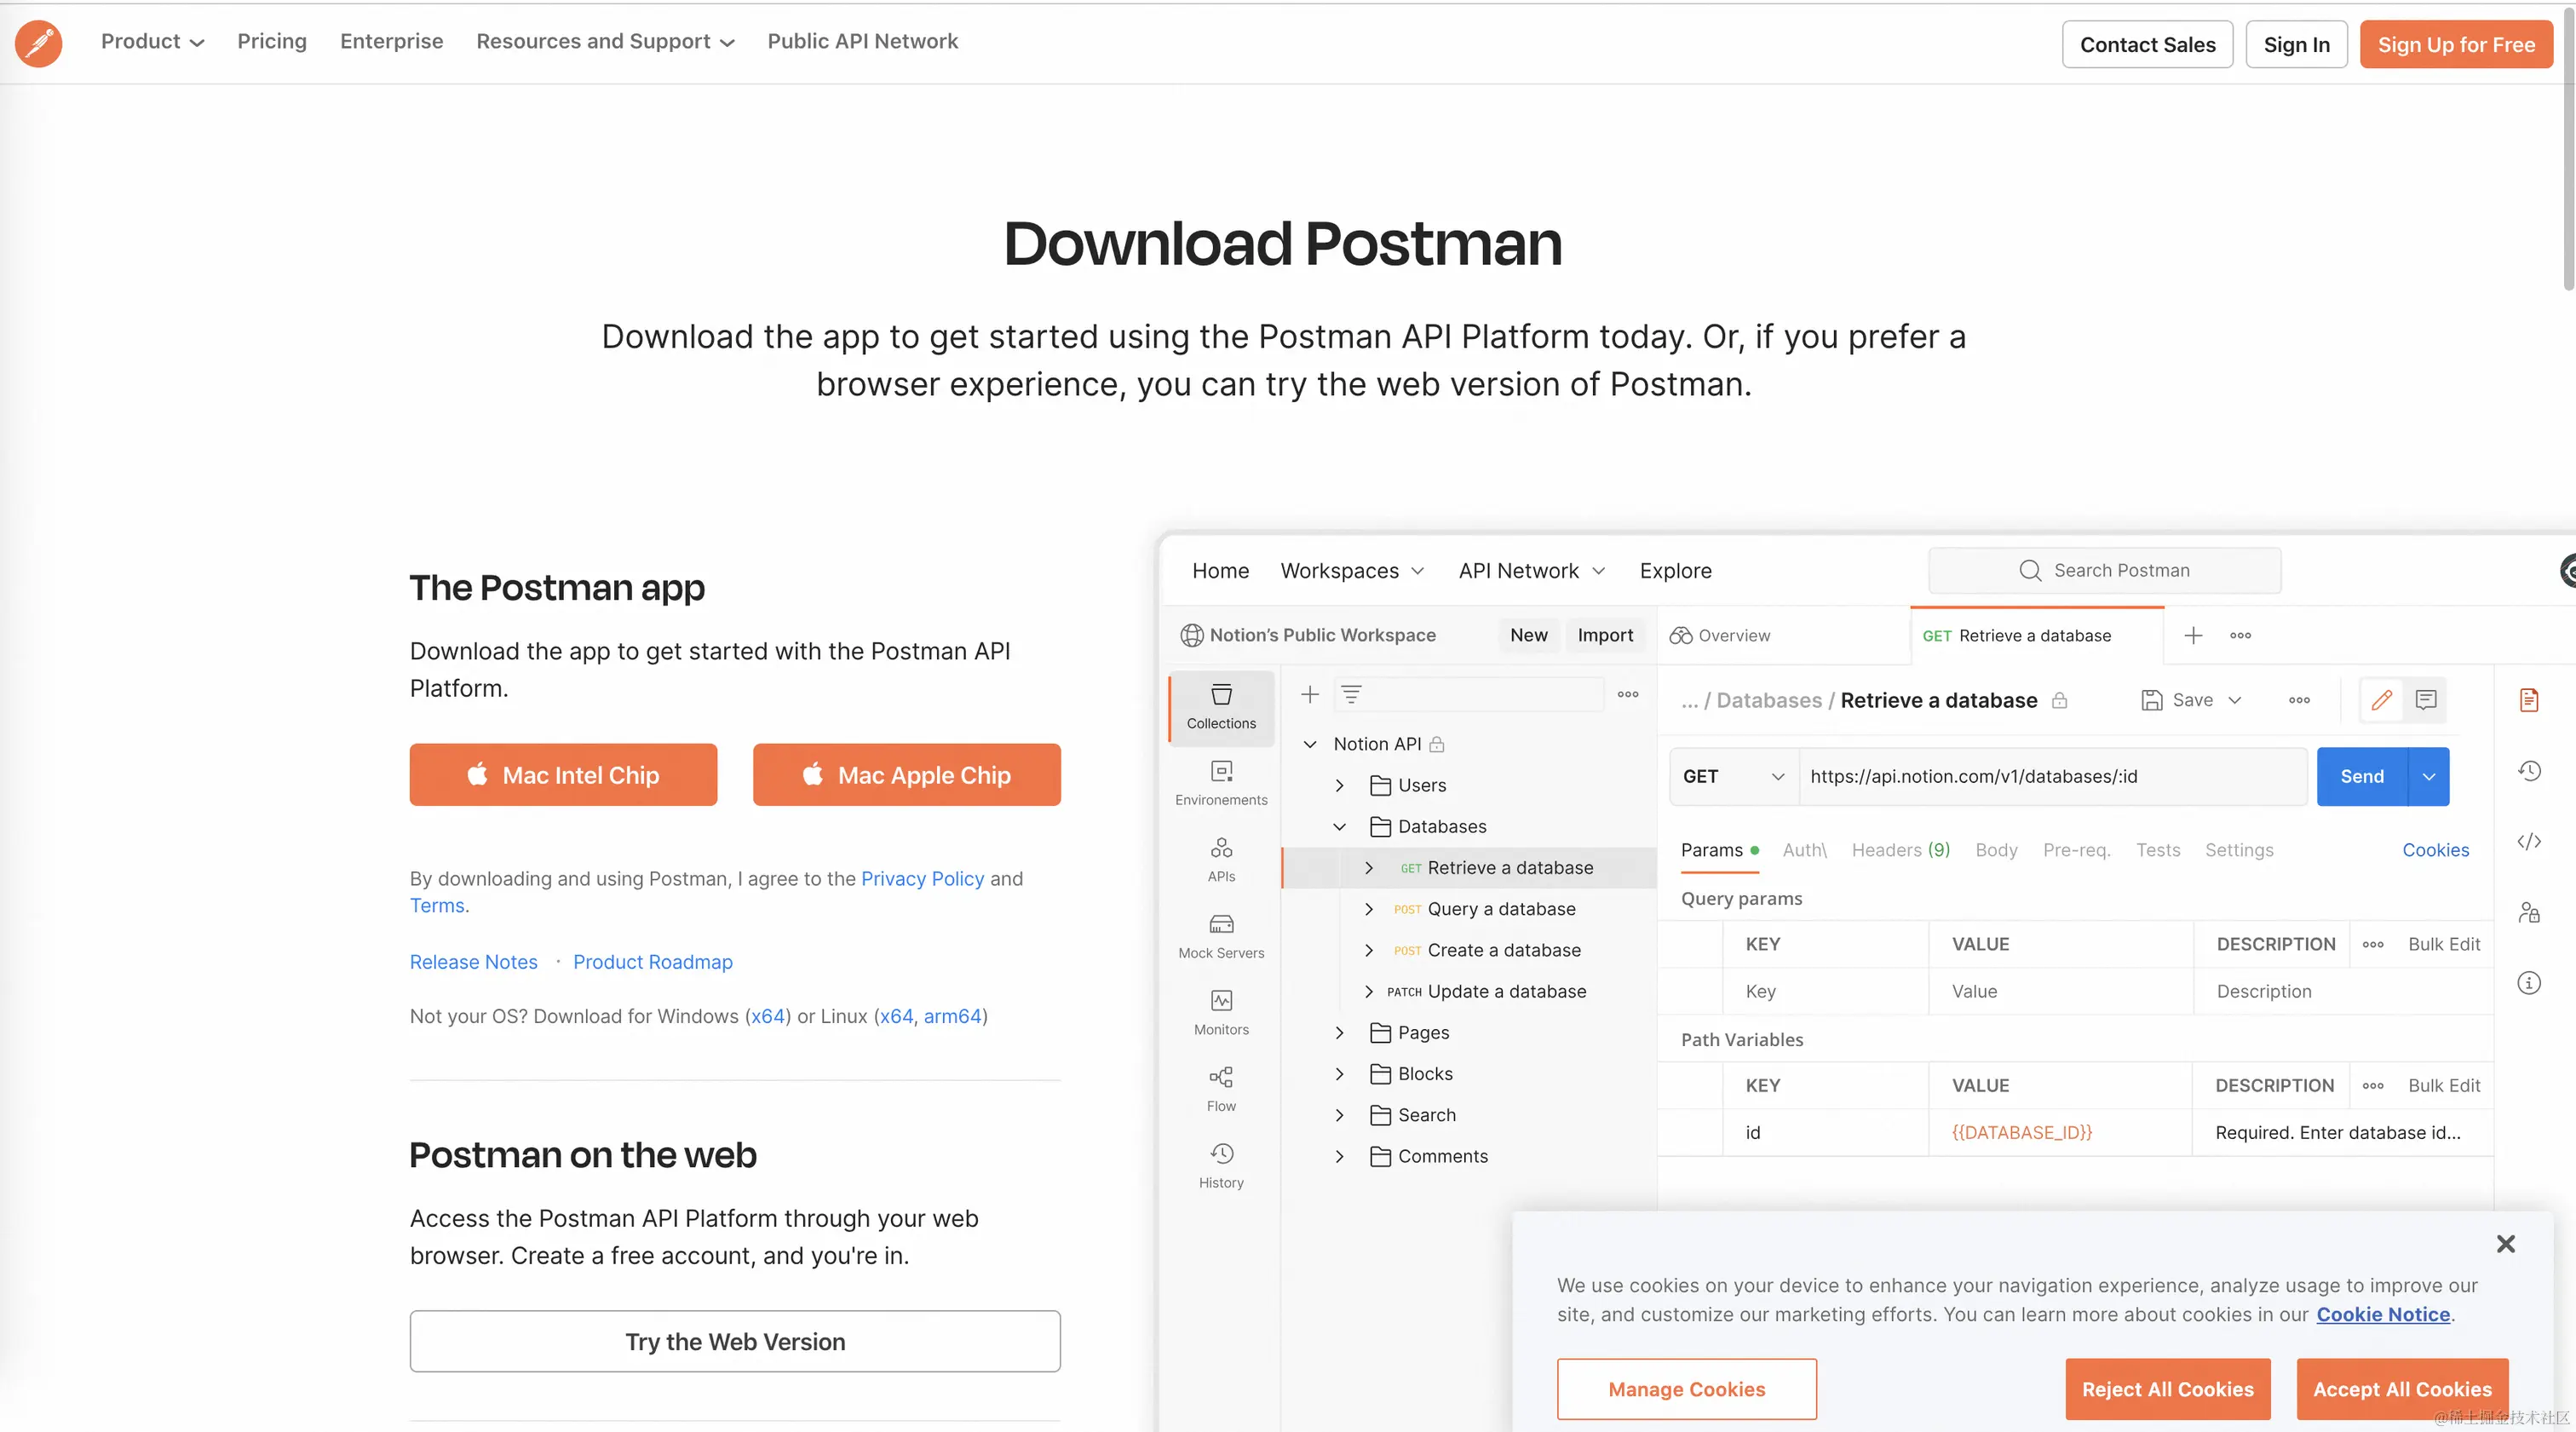Select Public API Network menu item

862,41
